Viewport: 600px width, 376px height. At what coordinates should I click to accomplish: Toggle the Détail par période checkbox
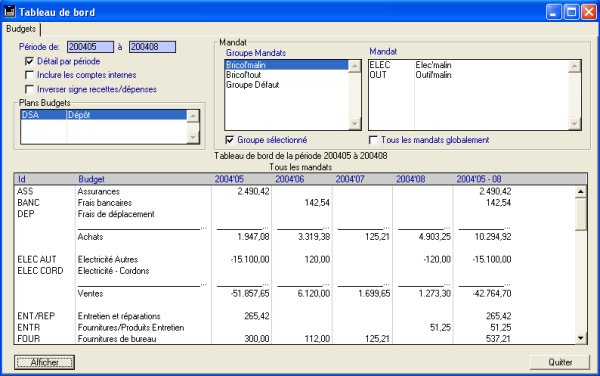point(29,61)
